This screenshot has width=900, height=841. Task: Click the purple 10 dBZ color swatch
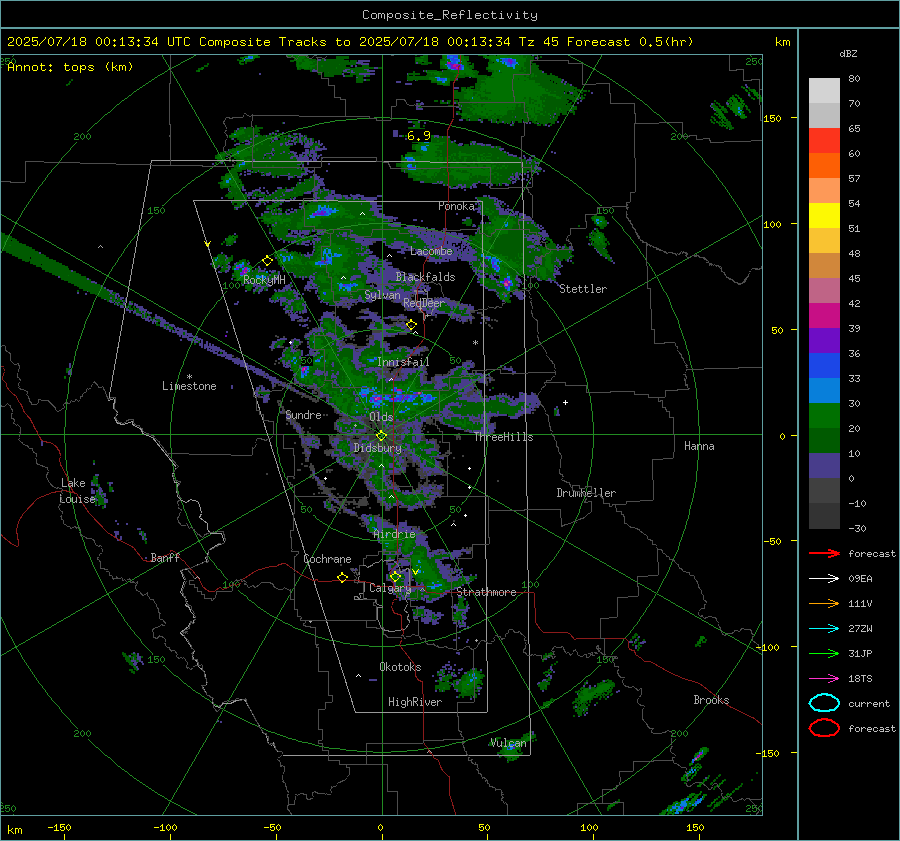click(824, 465)
